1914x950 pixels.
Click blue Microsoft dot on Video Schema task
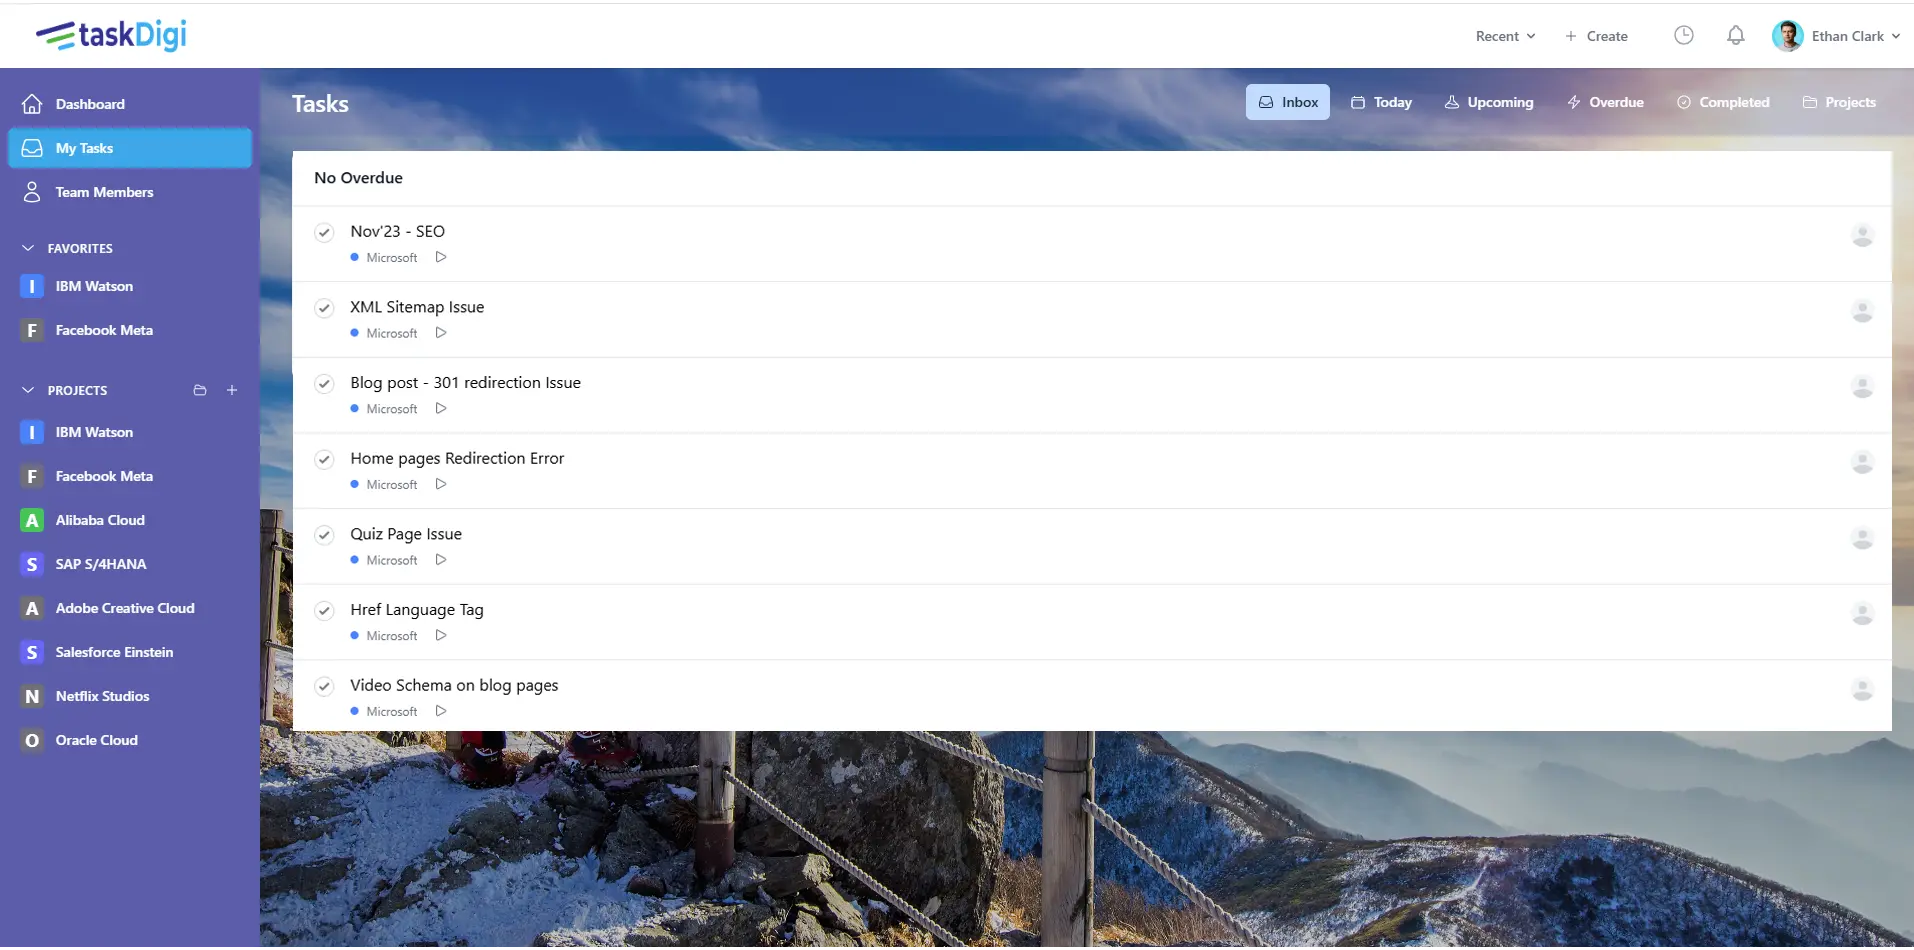[355, 711]
